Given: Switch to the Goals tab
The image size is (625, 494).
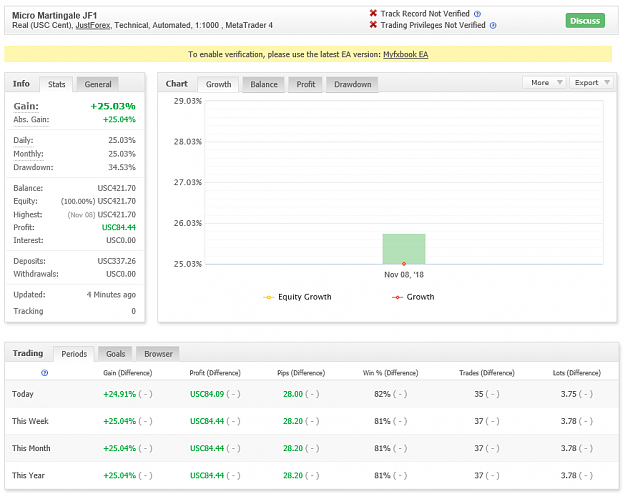Looking at the screenshot, I should point(116,354).
